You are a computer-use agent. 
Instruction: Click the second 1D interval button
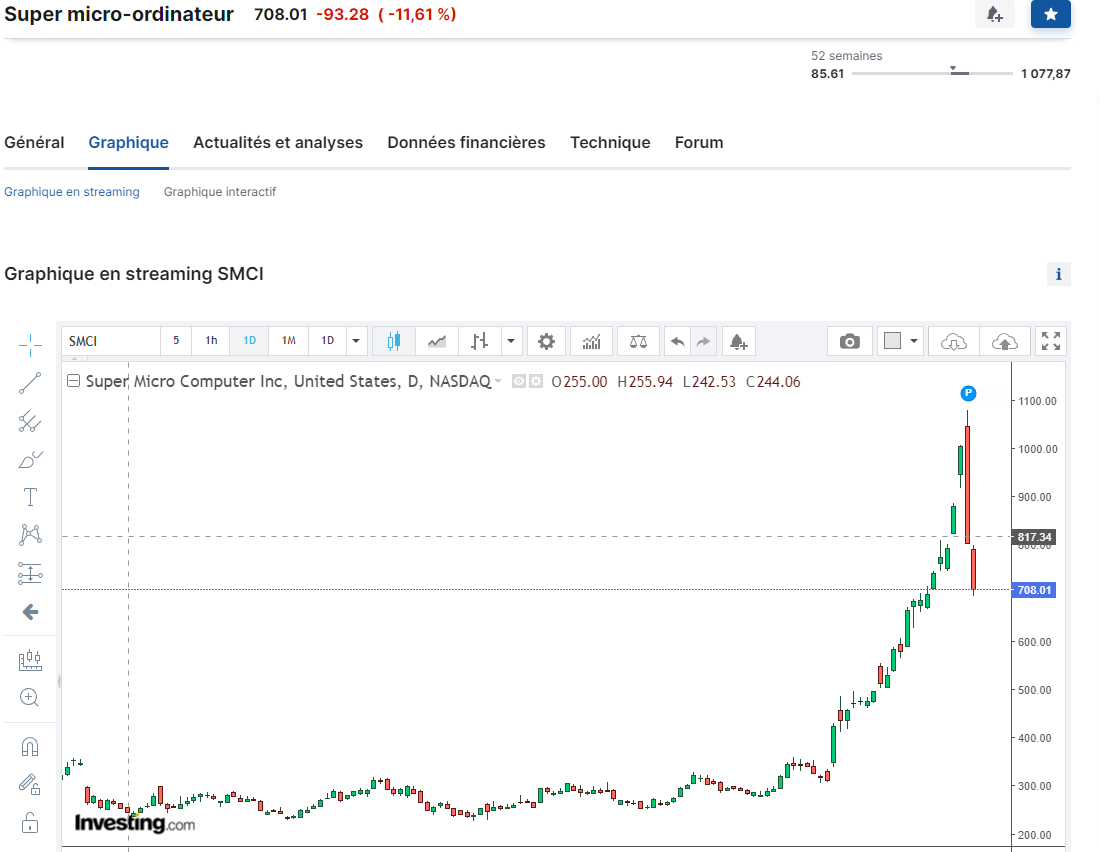[x=328, y=341]
